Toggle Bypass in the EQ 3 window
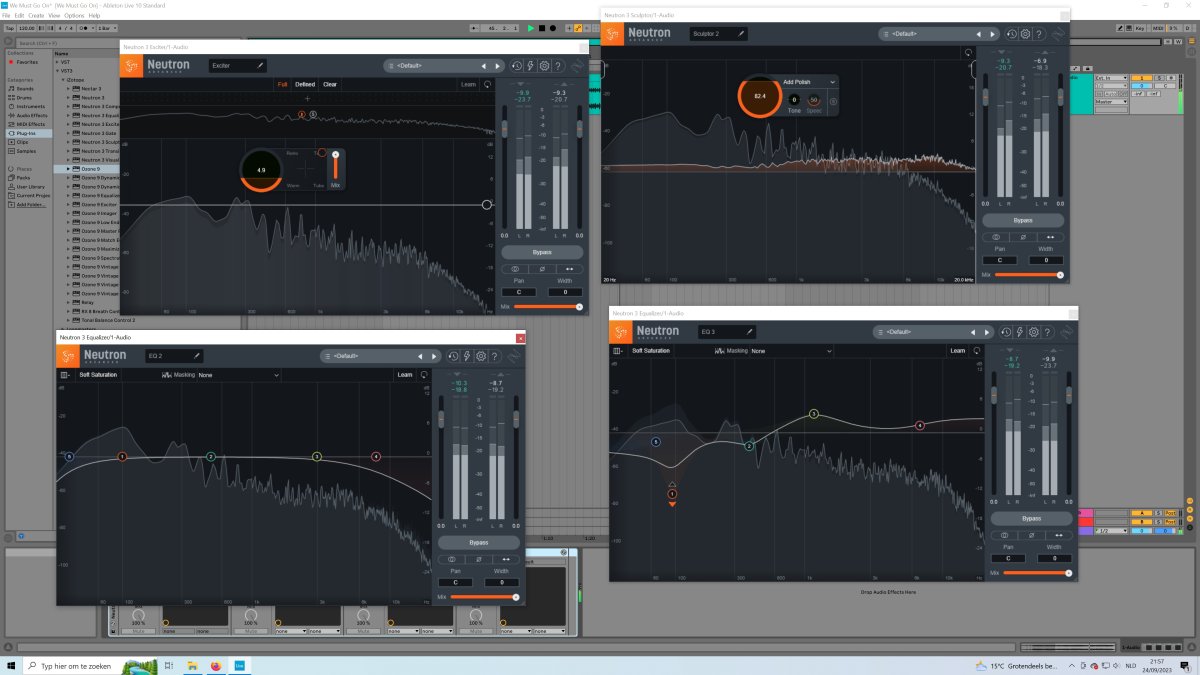 pyautogui.click(x=1031, y=518)
